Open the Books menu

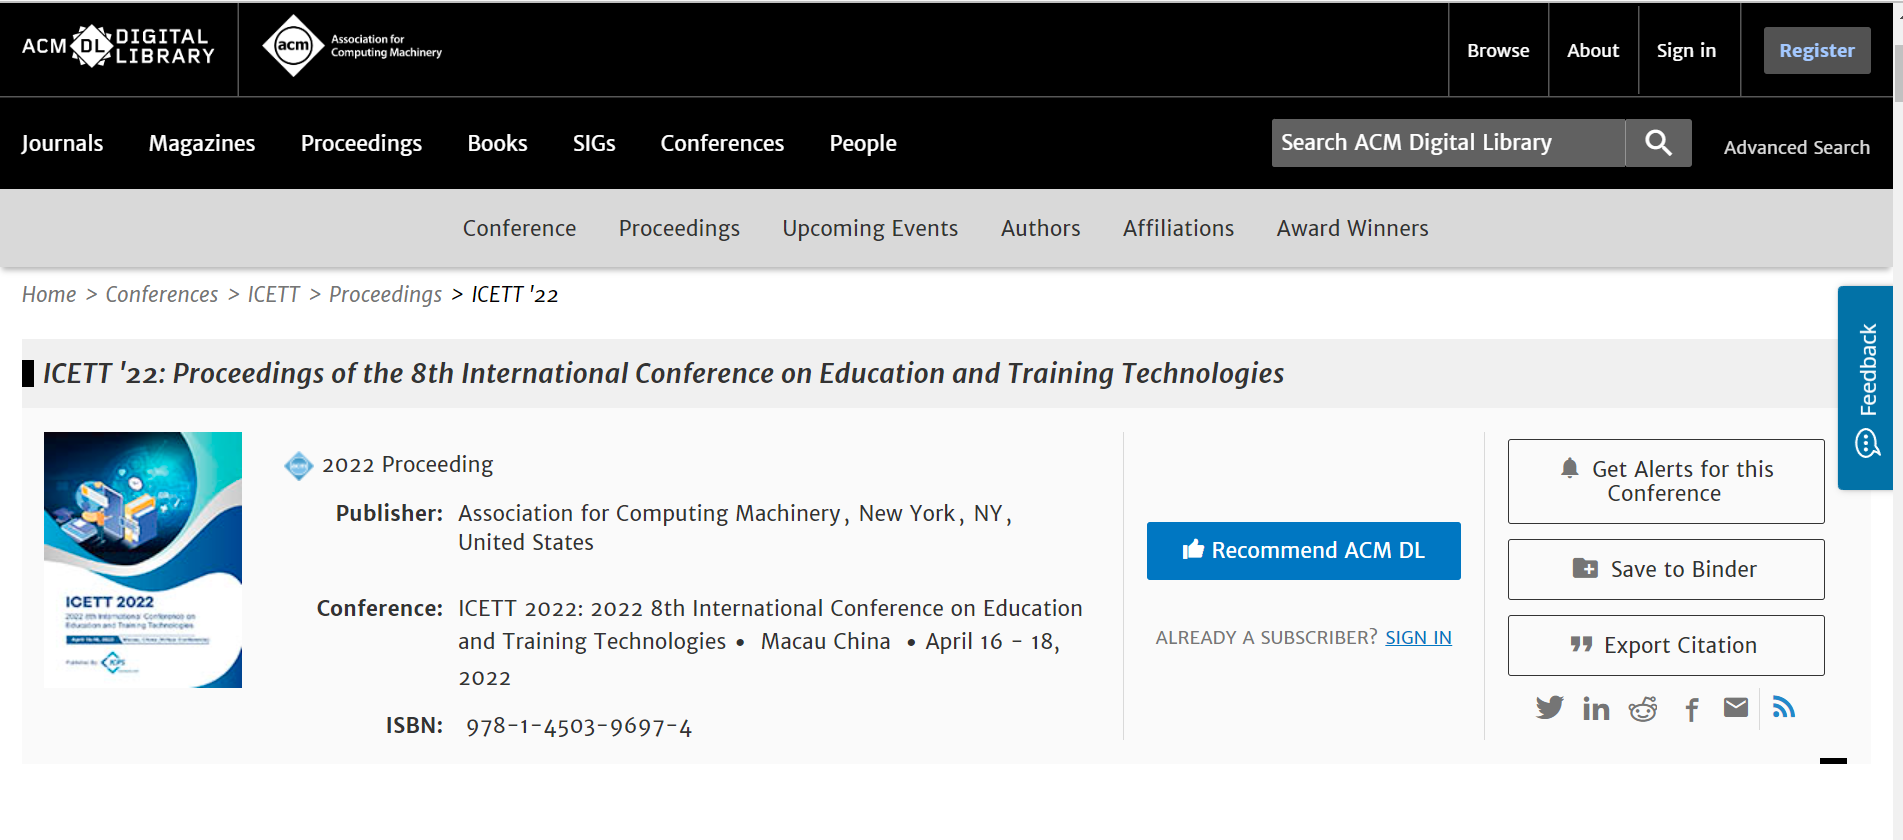497,143
